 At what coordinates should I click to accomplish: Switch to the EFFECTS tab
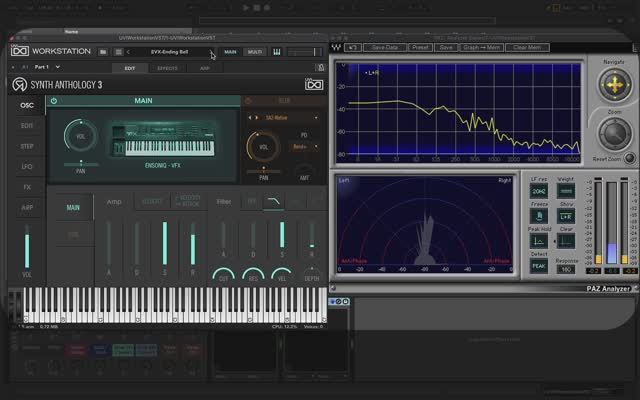tap(167, 68)
